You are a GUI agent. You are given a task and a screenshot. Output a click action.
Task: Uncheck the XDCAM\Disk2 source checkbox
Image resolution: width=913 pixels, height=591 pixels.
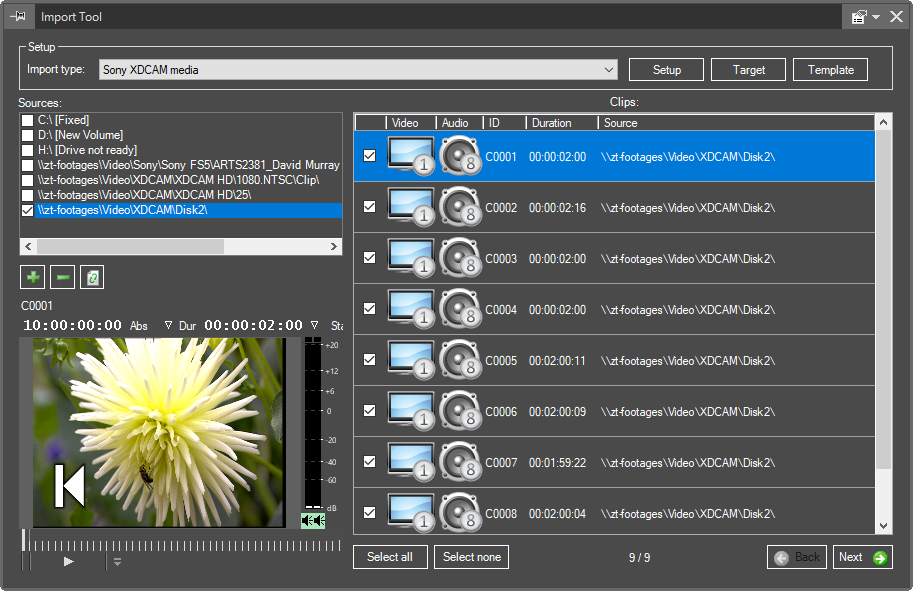pyautogui.click(x=28, y=211)
